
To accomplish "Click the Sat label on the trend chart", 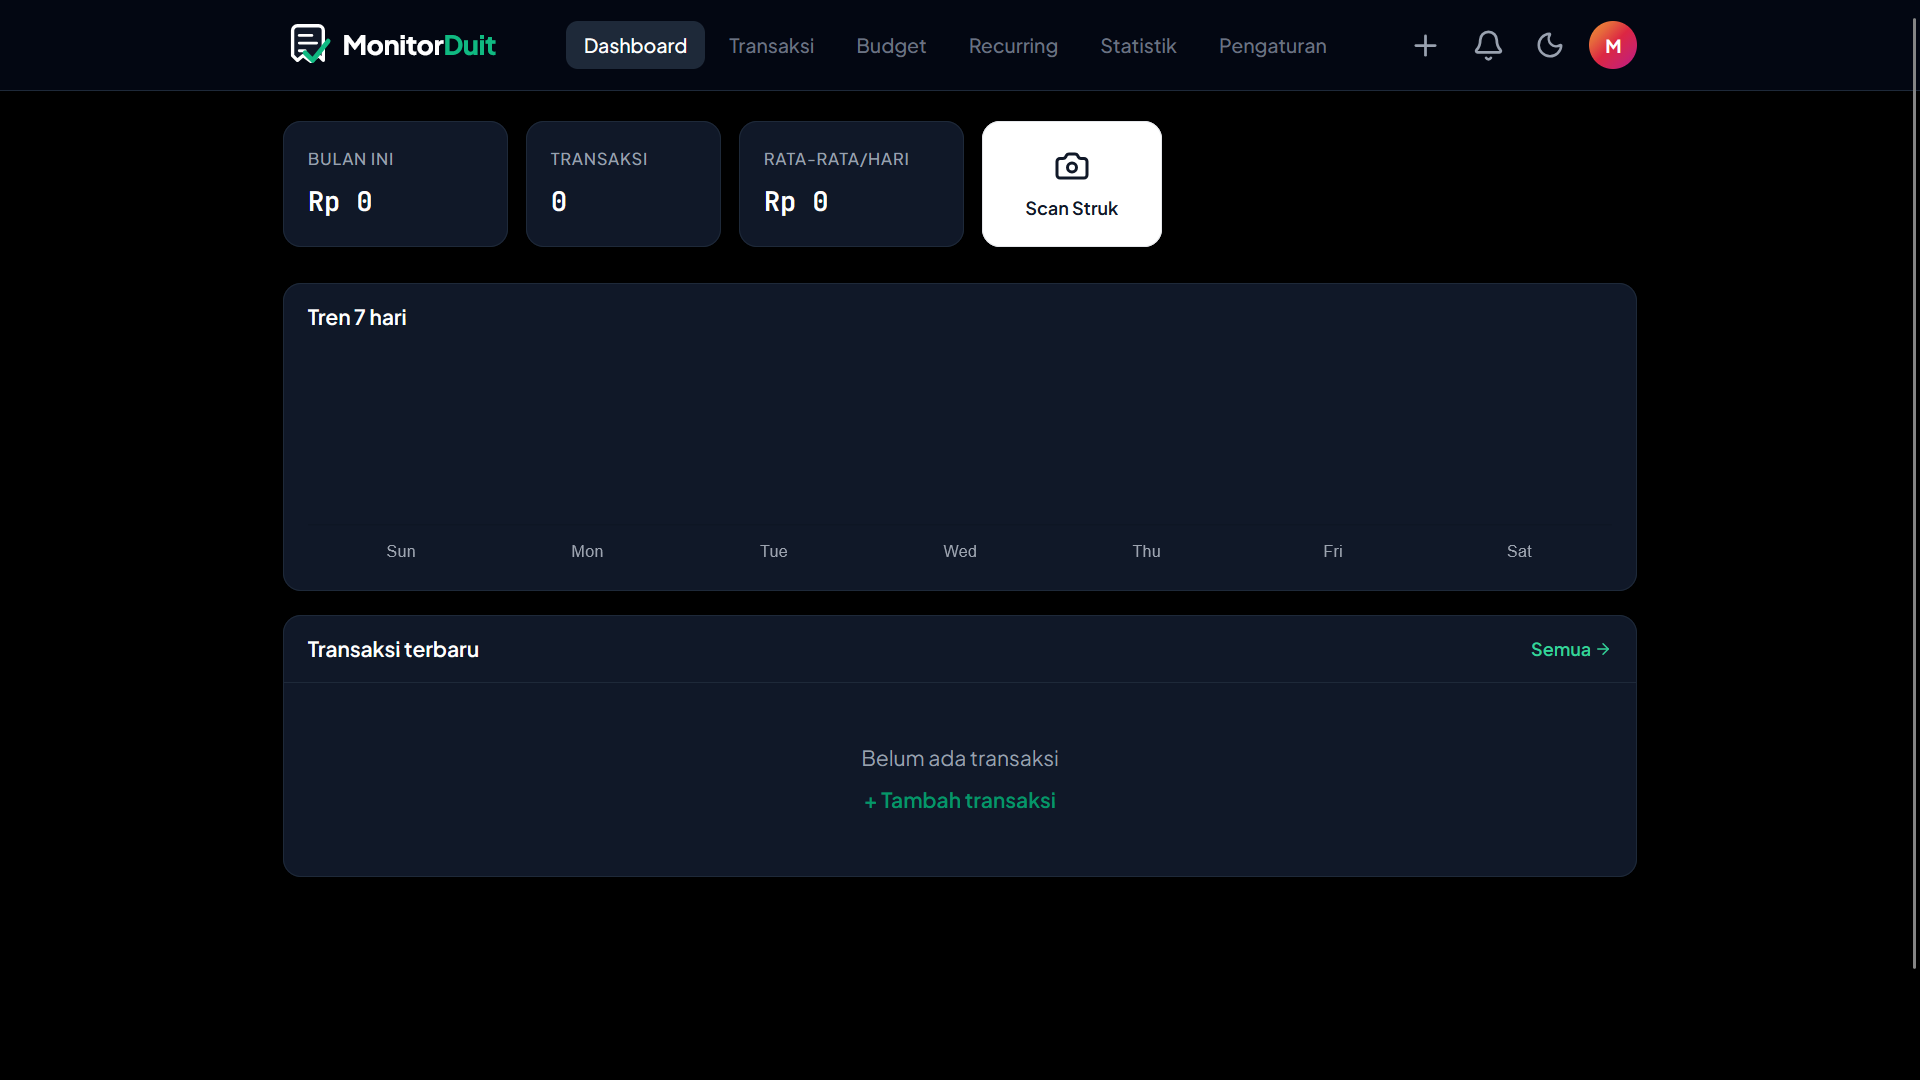I will point(1519,551).
